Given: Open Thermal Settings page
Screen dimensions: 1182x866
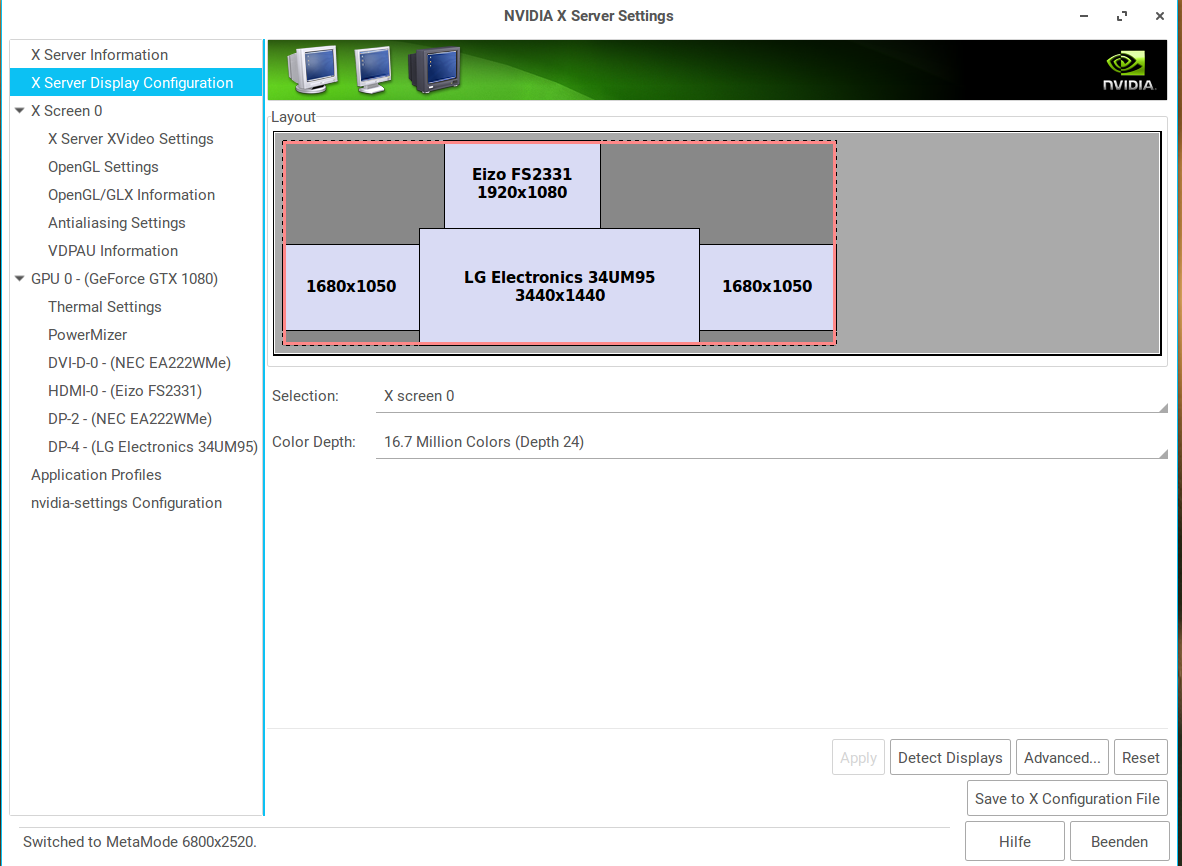Looking at the screenshot, I should [x=104, y=307].
